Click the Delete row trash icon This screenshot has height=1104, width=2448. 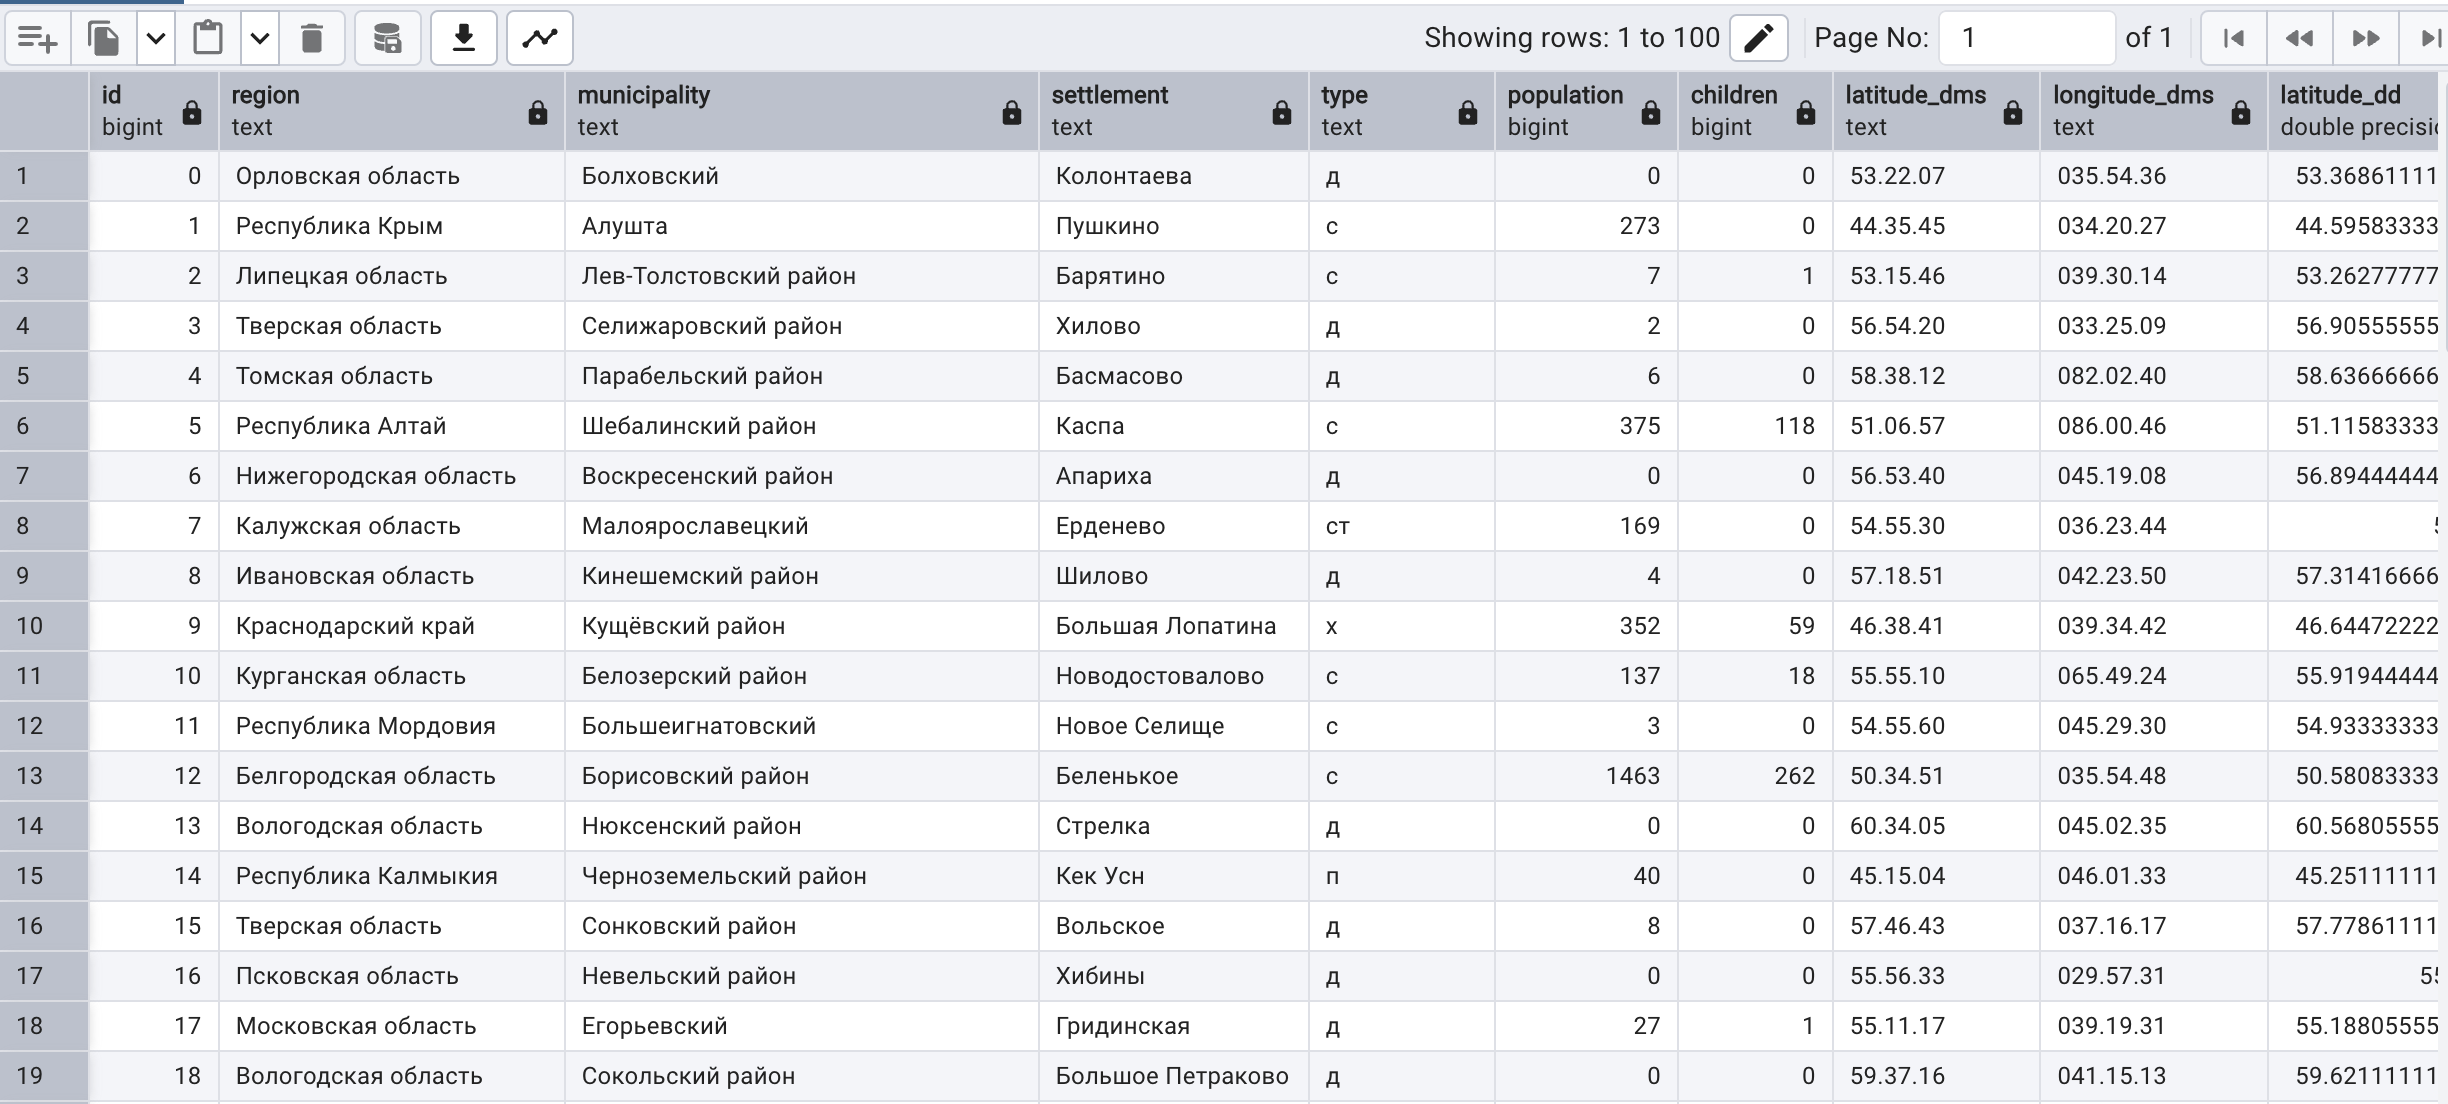tap(312, 39)
